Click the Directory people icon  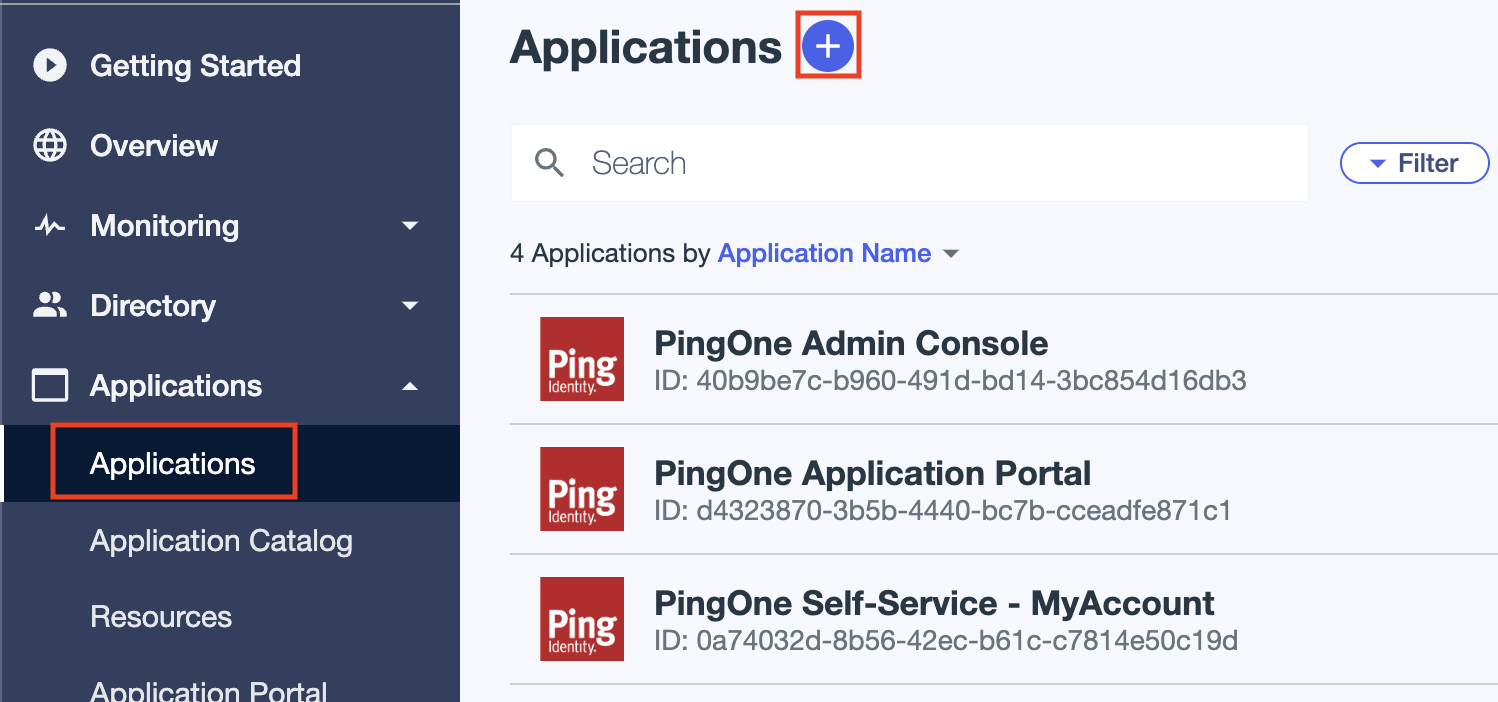pos(50,305)
